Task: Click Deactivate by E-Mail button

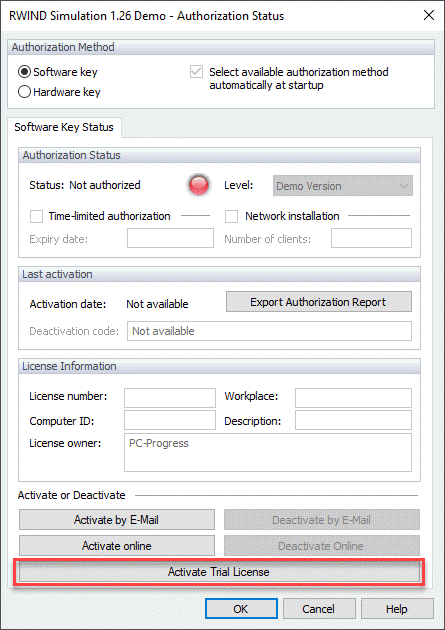Action: tap(322, 520)
